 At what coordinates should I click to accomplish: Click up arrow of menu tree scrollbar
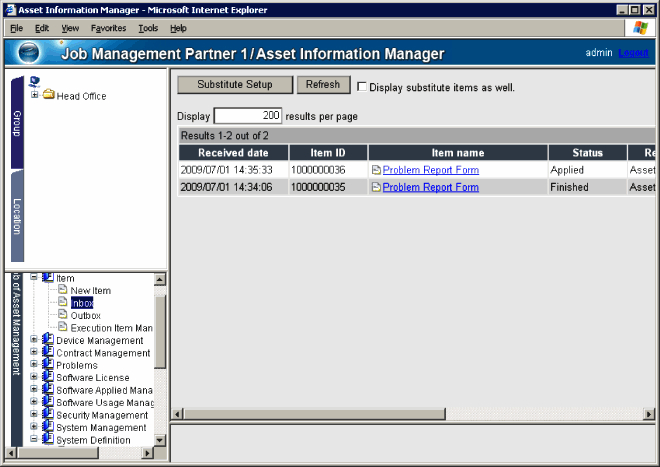click(x=160, y=279)
